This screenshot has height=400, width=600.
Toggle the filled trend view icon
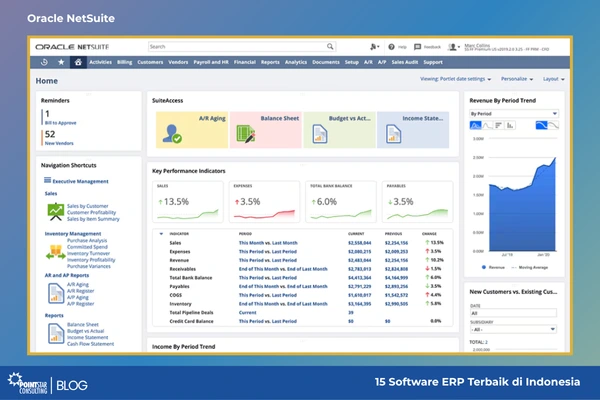[x=541, y=125]
